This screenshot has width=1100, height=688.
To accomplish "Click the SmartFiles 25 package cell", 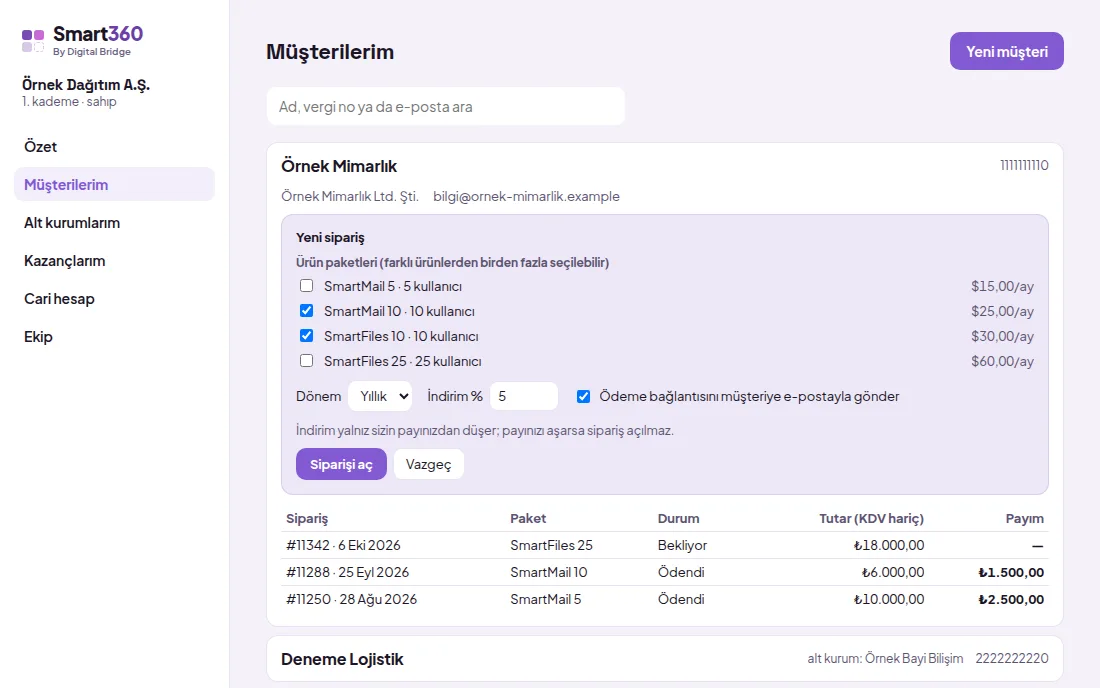I will tap(551, 545).
